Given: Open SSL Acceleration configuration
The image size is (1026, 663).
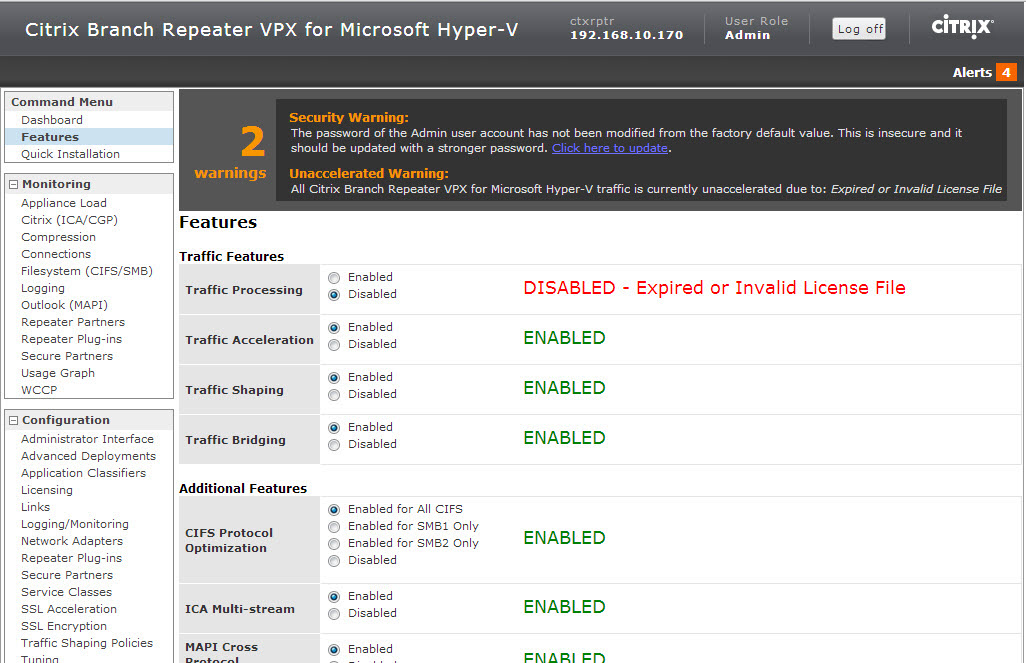Looking at the screenshot, I should point(69,609).
